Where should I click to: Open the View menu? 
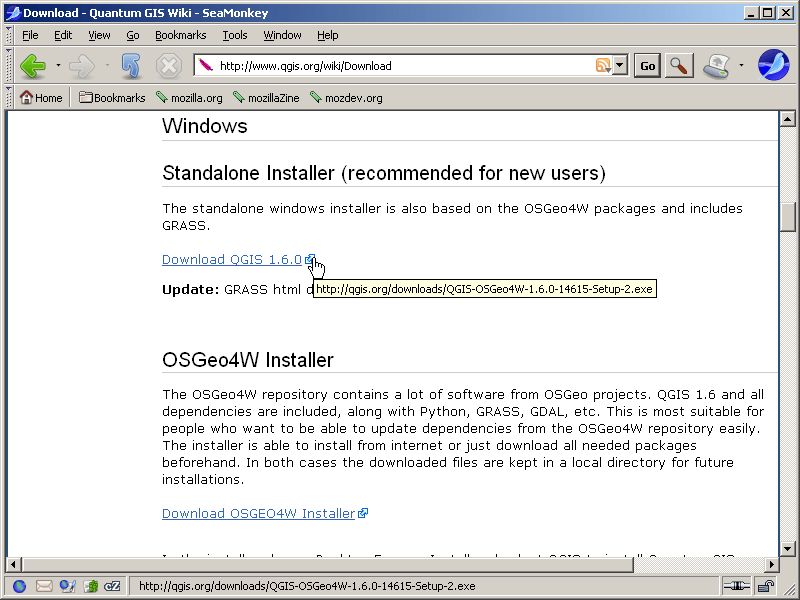[x=99, y=35]
